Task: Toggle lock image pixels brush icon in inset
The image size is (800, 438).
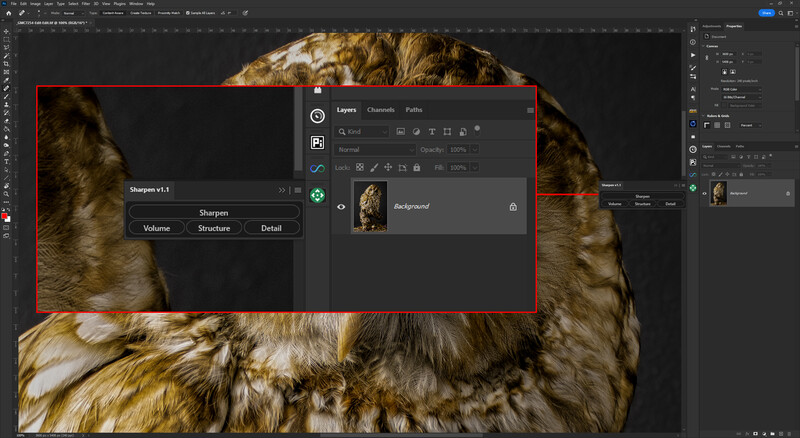Action: 374,167
